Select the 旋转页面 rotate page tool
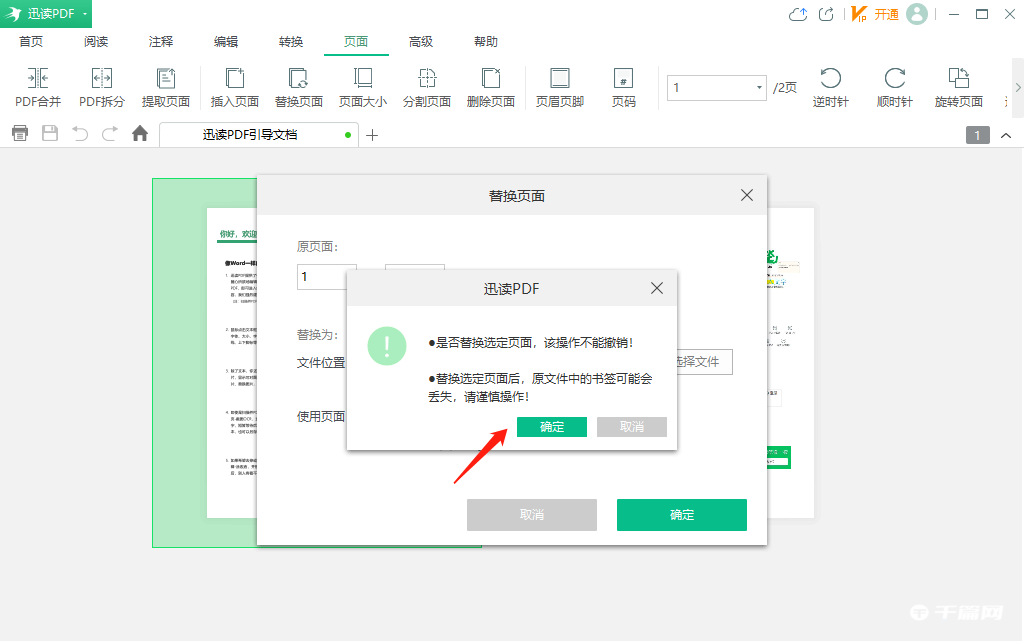 [x=957, y=87]
